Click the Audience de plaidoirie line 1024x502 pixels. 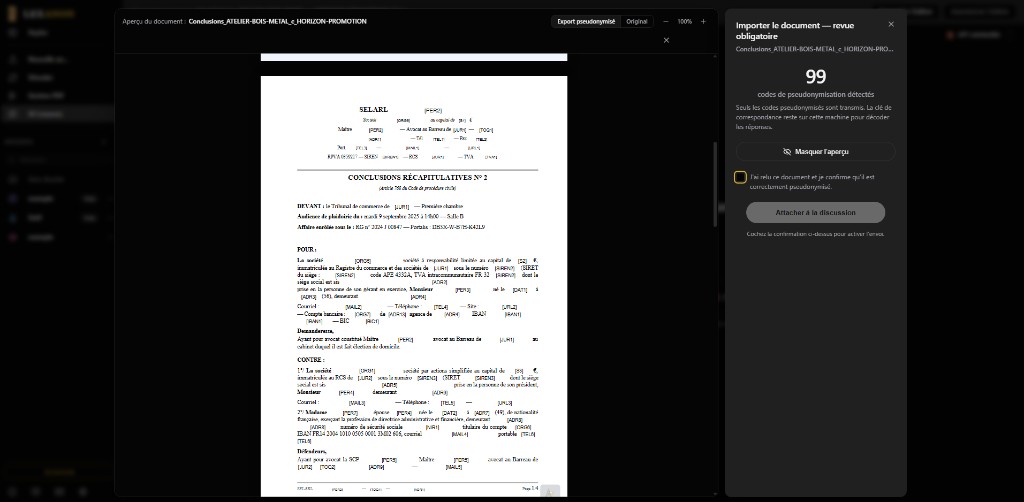[381, 216]
